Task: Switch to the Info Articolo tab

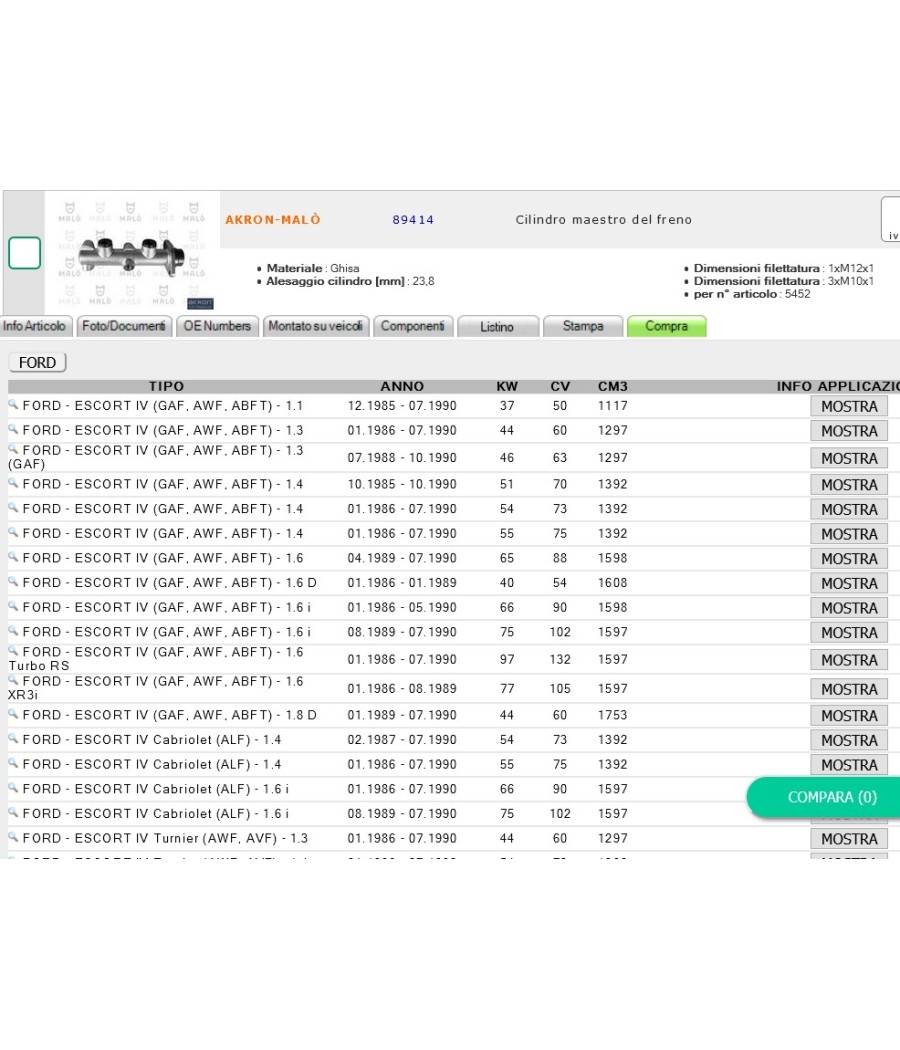Action: (x=35, y=326)
